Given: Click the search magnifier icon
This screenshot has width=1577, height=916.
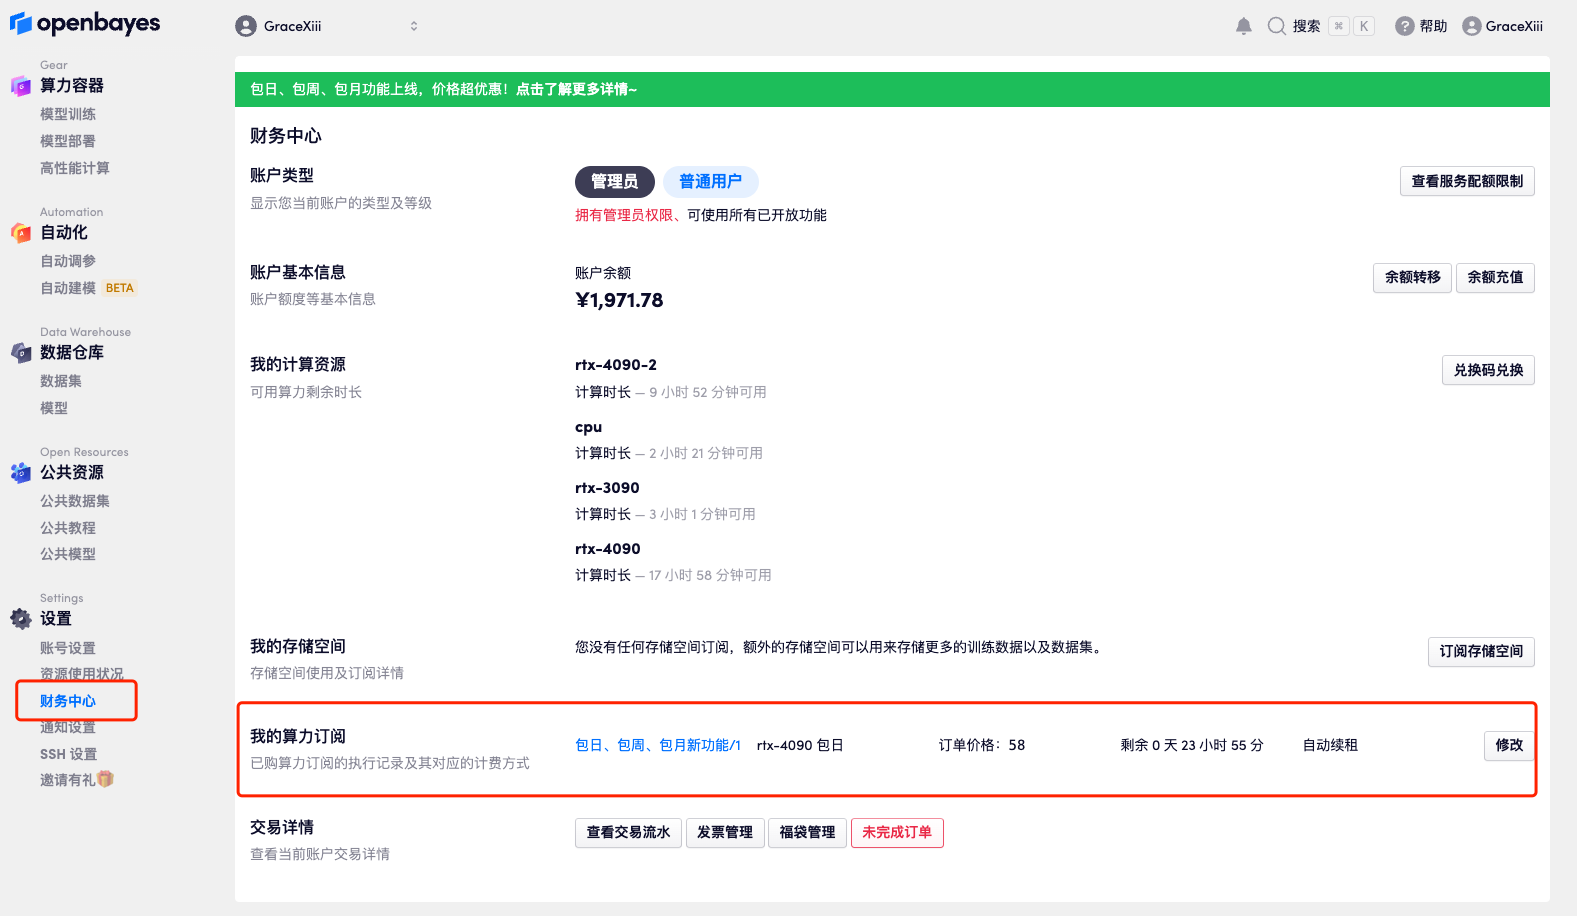Looking at the screenshot, I should (x=1276, y=26).
